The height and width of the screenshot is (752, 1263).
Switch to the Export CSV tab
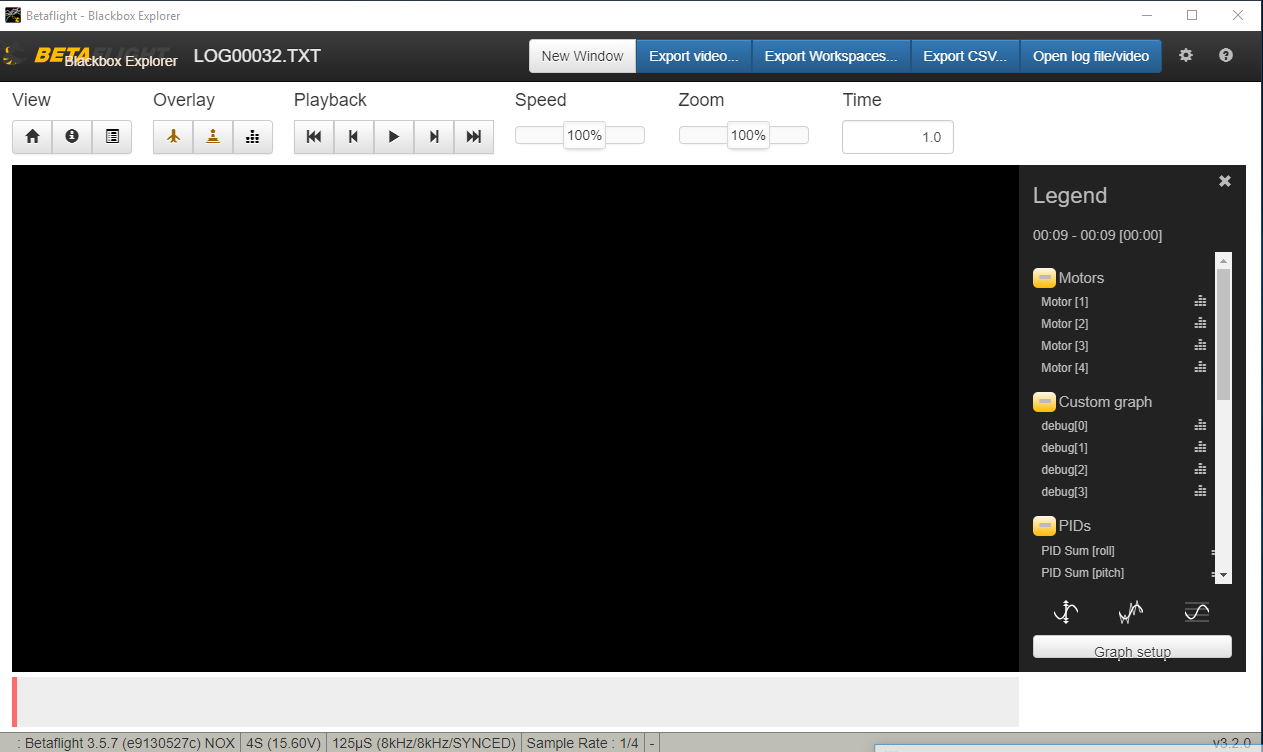[x=964, y=56]
